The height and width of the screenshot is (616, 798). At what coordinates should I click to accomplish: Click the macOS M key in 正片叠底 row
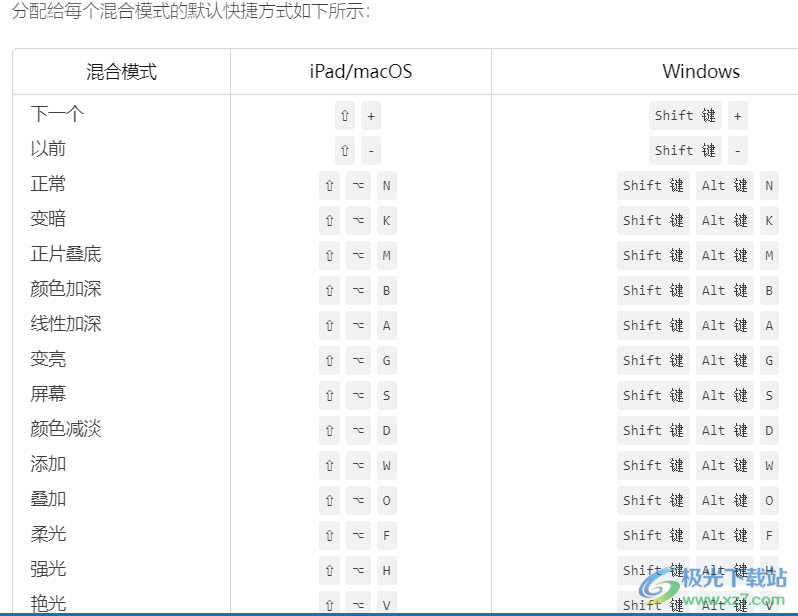(386, 256)
